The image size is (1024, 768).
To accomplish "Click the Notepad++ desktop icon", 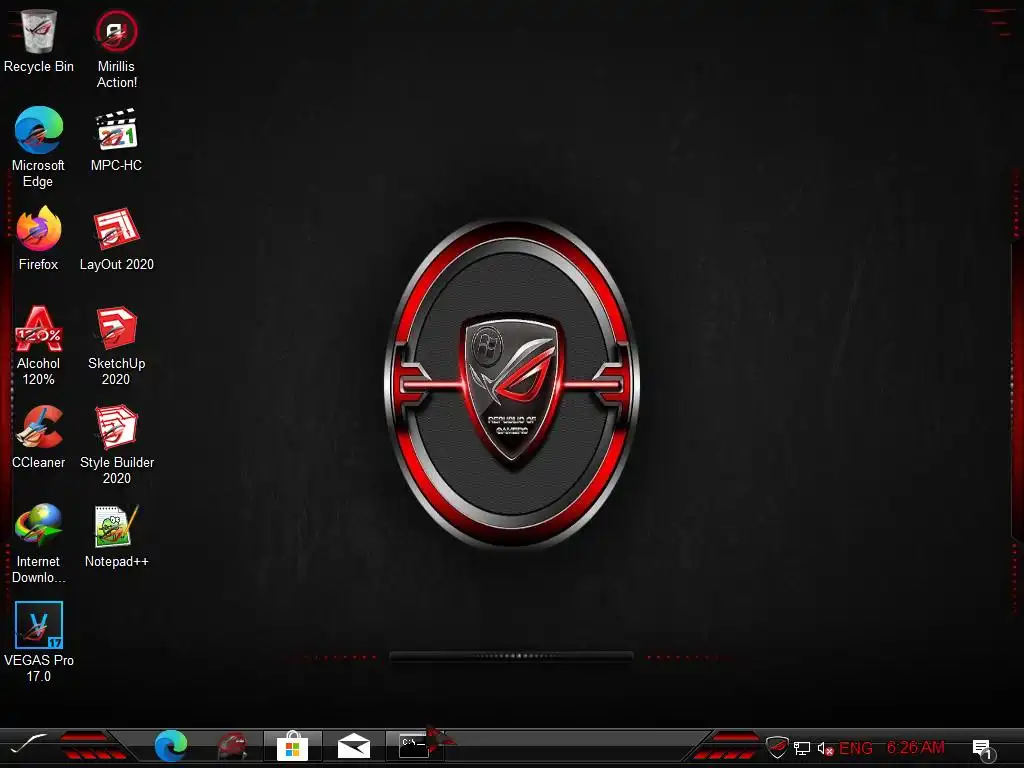I will 116,536.
